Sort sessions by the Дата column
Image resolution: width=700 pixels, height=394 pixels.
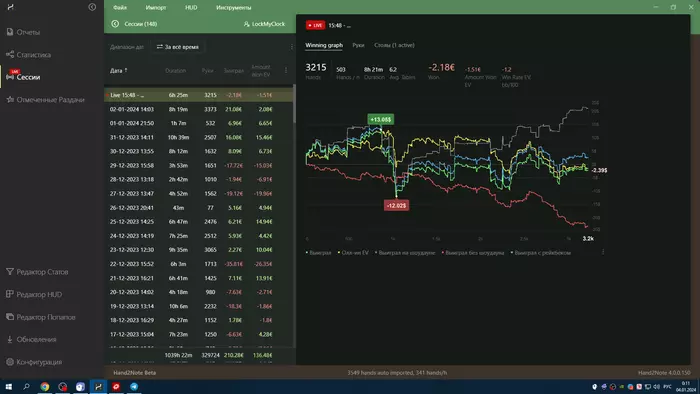coord(119,71)
